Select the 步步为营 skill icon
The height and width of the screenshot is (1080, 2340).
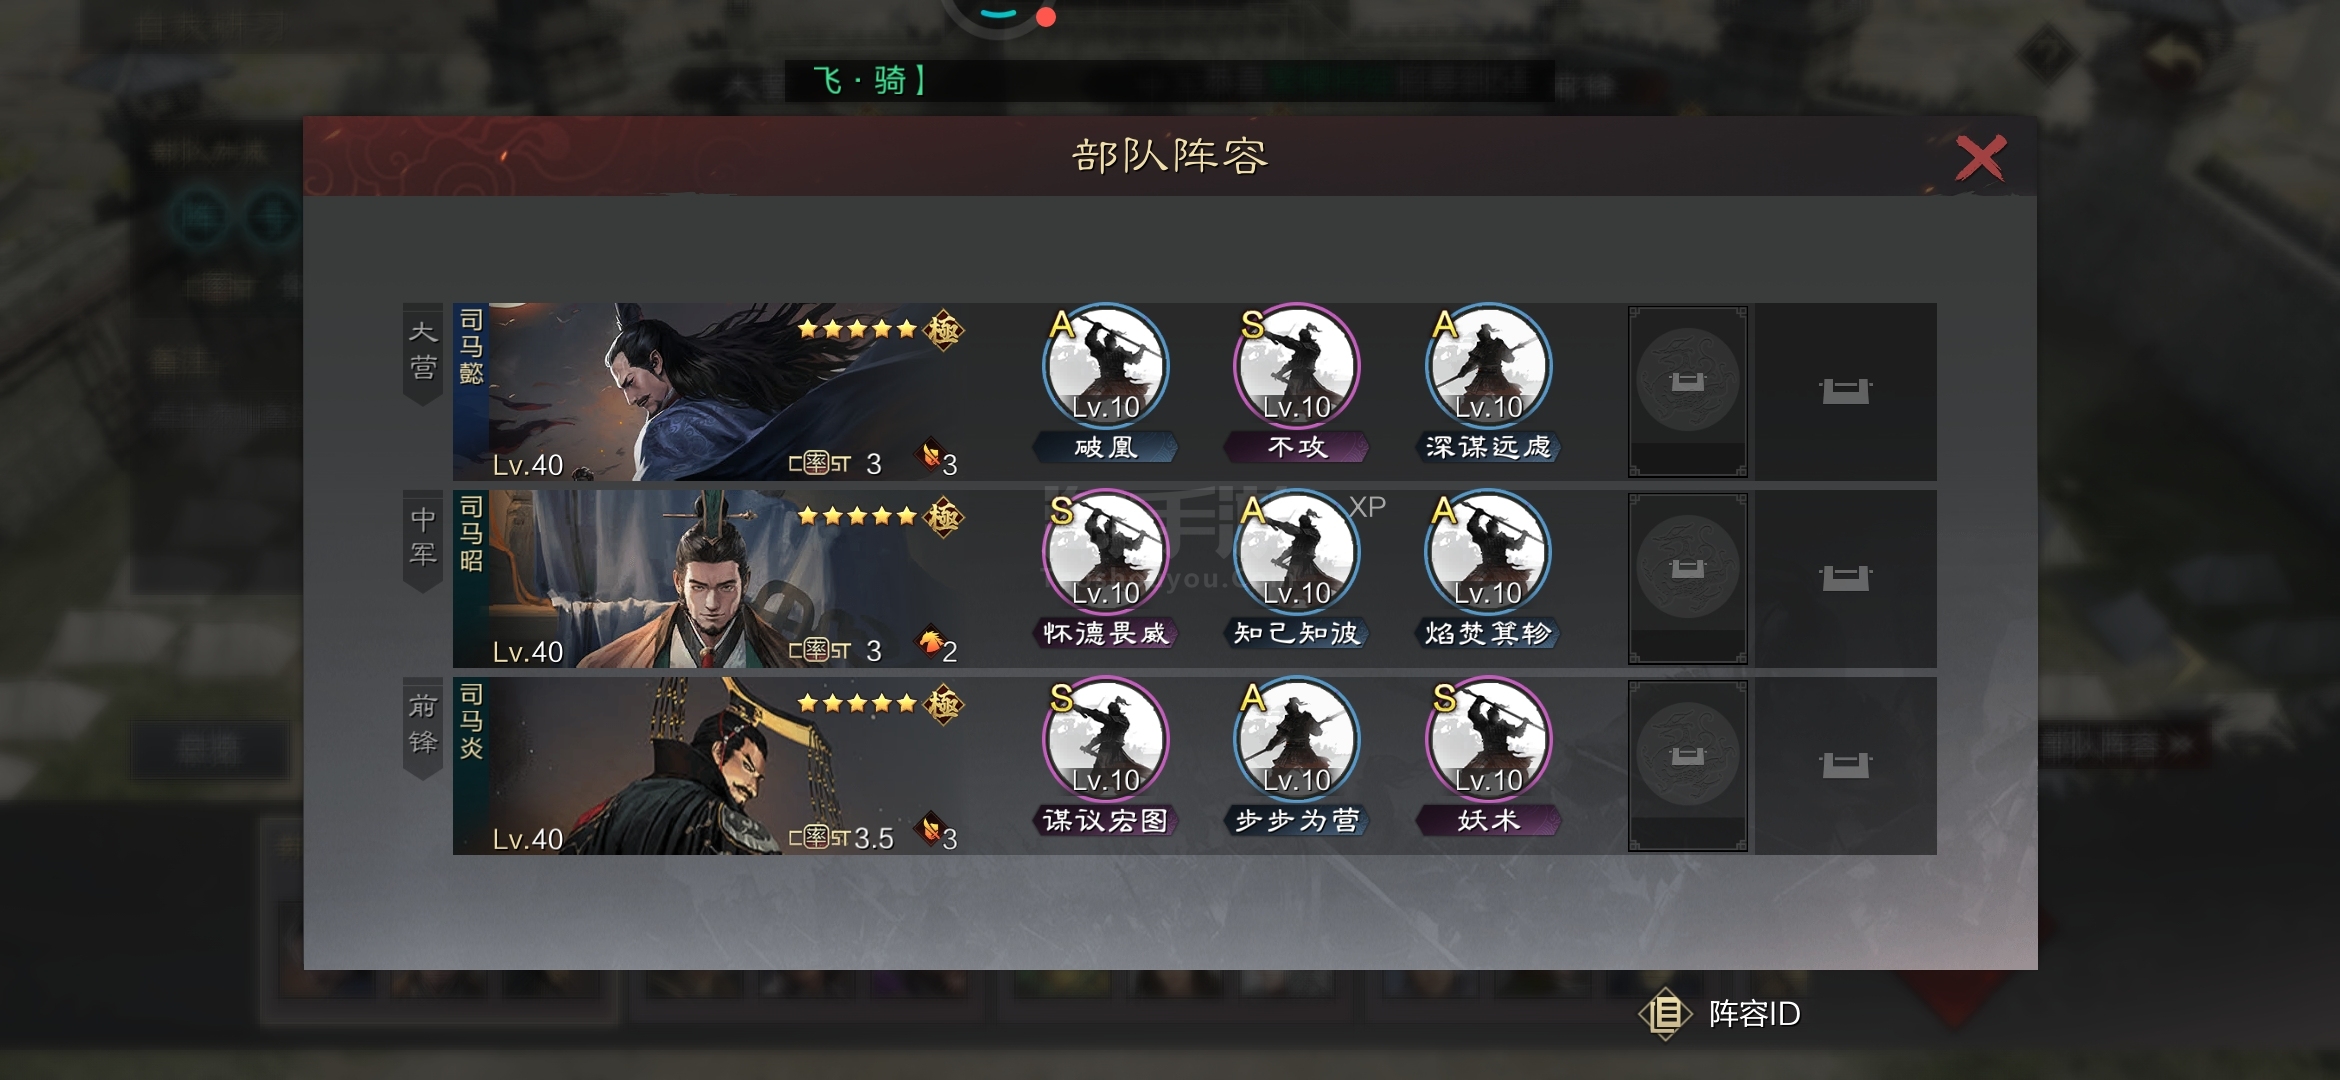(x=1297, y=740)
